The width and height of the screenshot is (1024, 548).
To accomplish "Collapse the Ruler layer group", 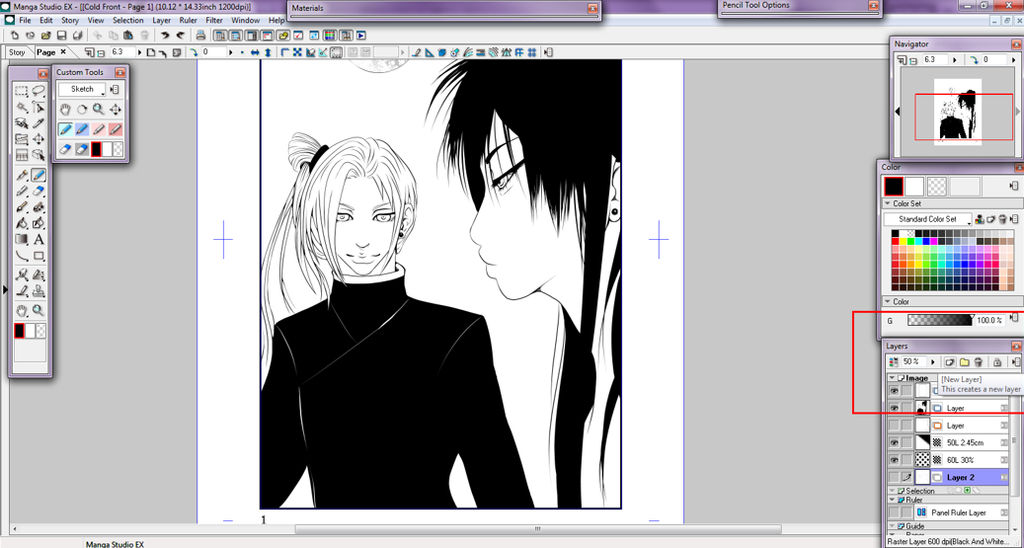I will coord(892,500).
